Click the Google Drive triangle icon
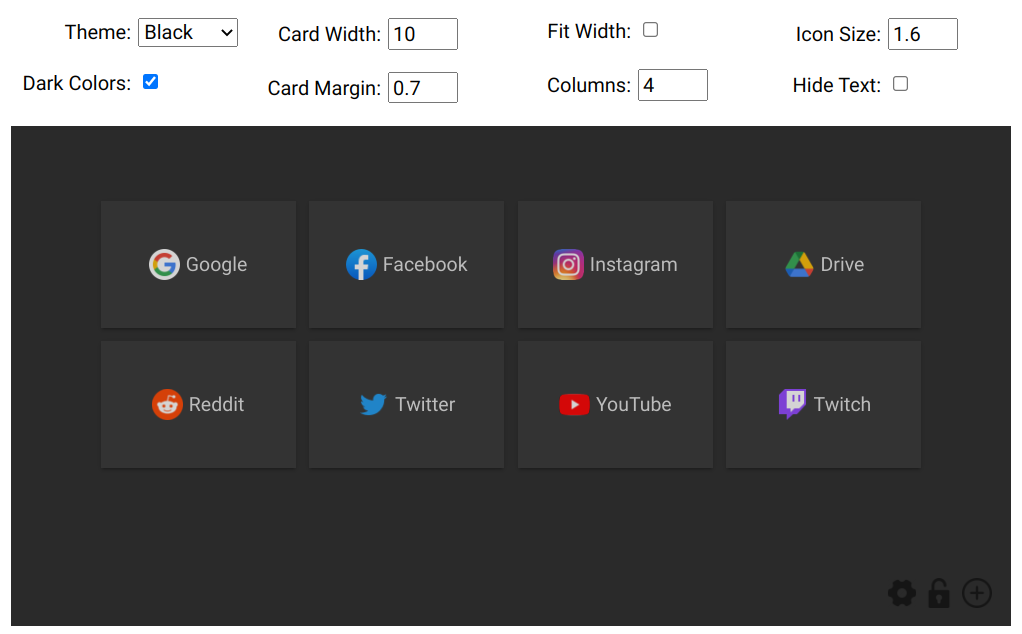Image resolution: width=1022 pixels, height=634 pixels. 799,265
